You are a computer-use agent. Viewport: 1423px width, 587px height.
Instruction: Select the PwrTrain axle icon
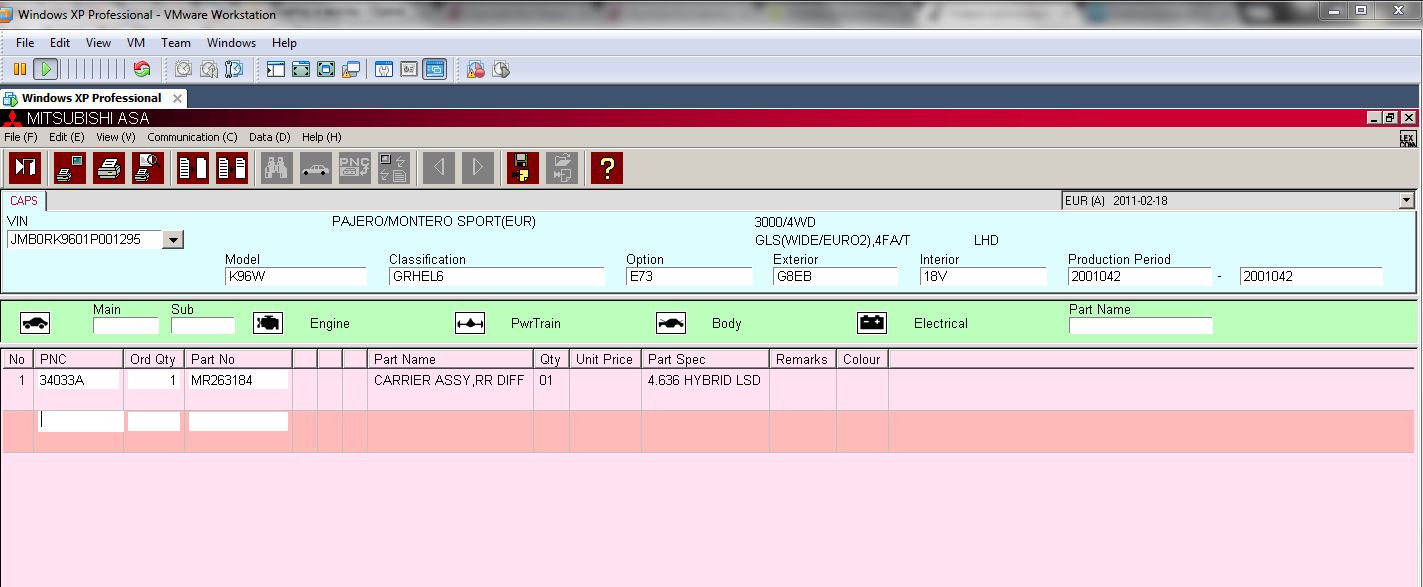469,323
